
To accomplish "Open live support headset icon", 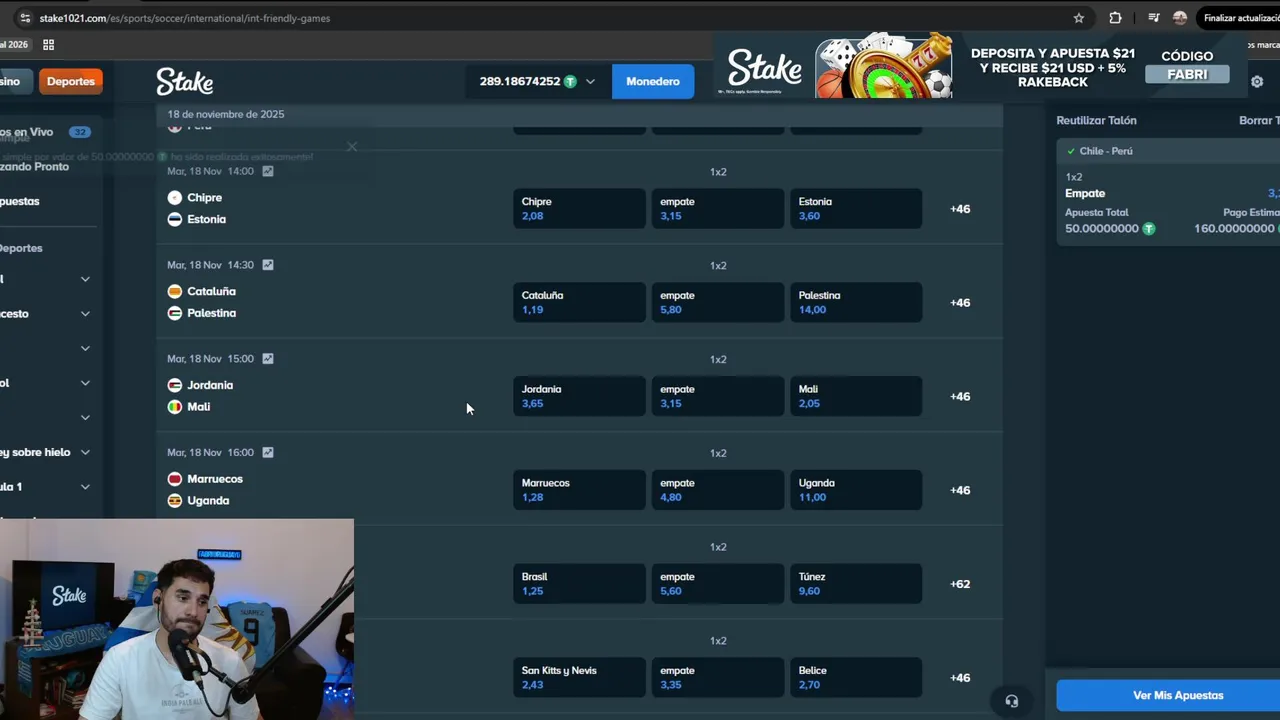I will (x=1012, y=701).
